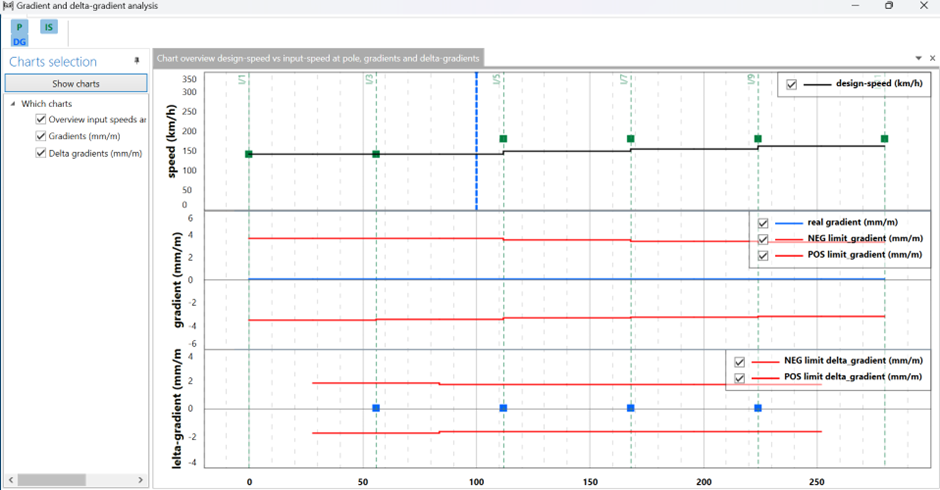Toggle the Delta gradients (mm/m) checkbox
The width and height of the screenshot is (940, 490).
(x=41, y=153)
